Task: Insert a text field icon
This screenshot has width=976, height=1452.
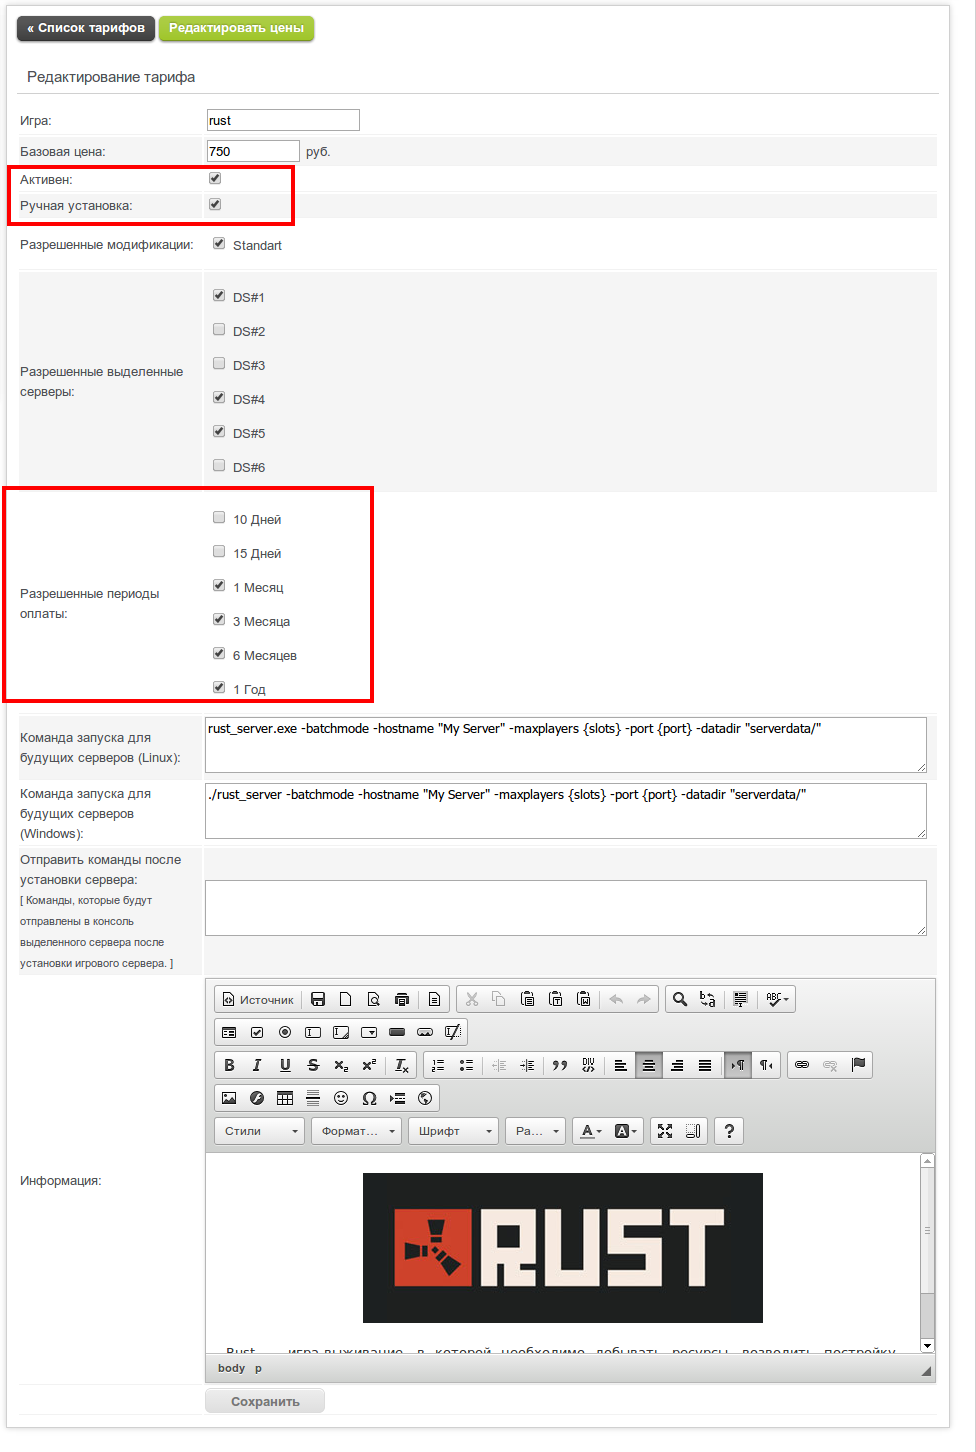Action: pos(313,1032)
